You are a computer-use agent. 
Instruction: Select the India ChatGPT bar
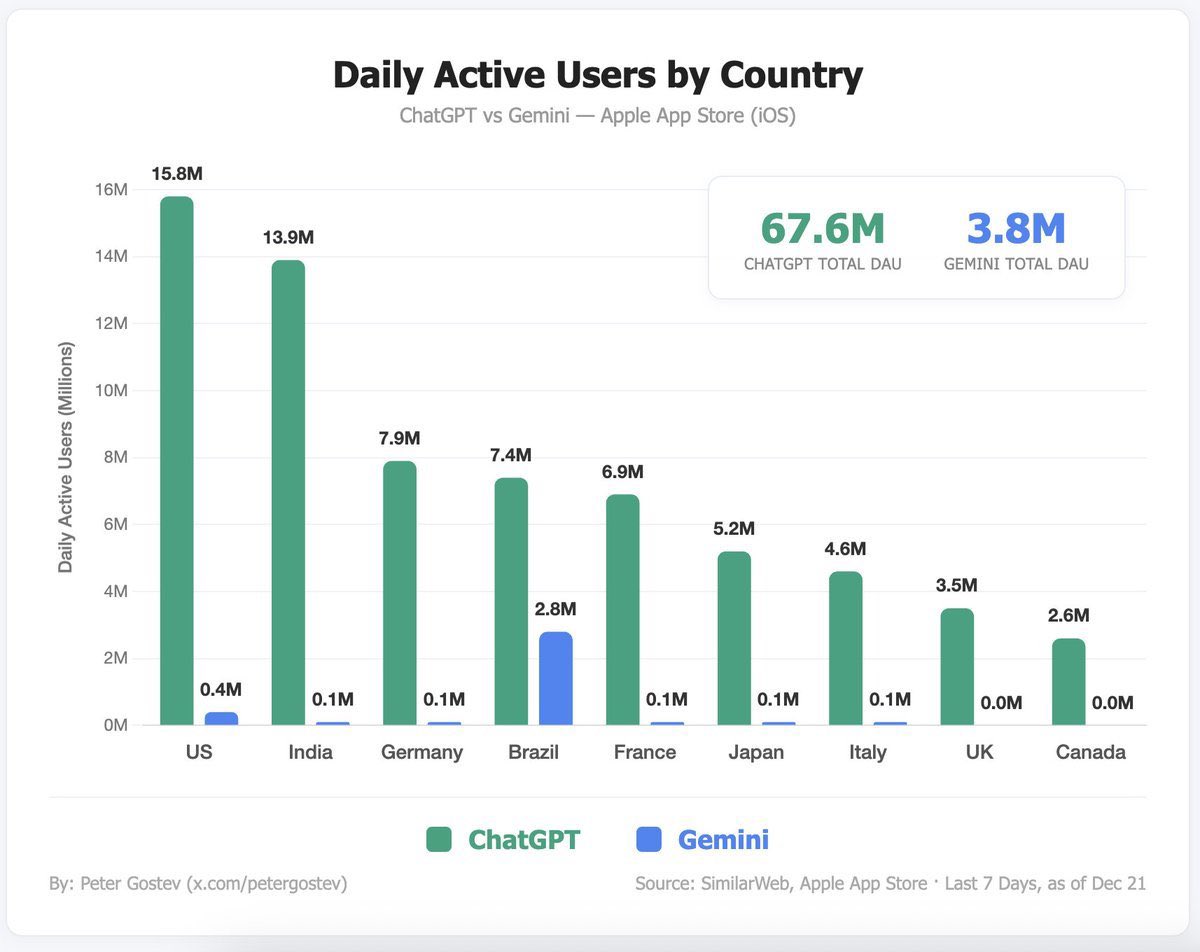click(x=288, y=492)
